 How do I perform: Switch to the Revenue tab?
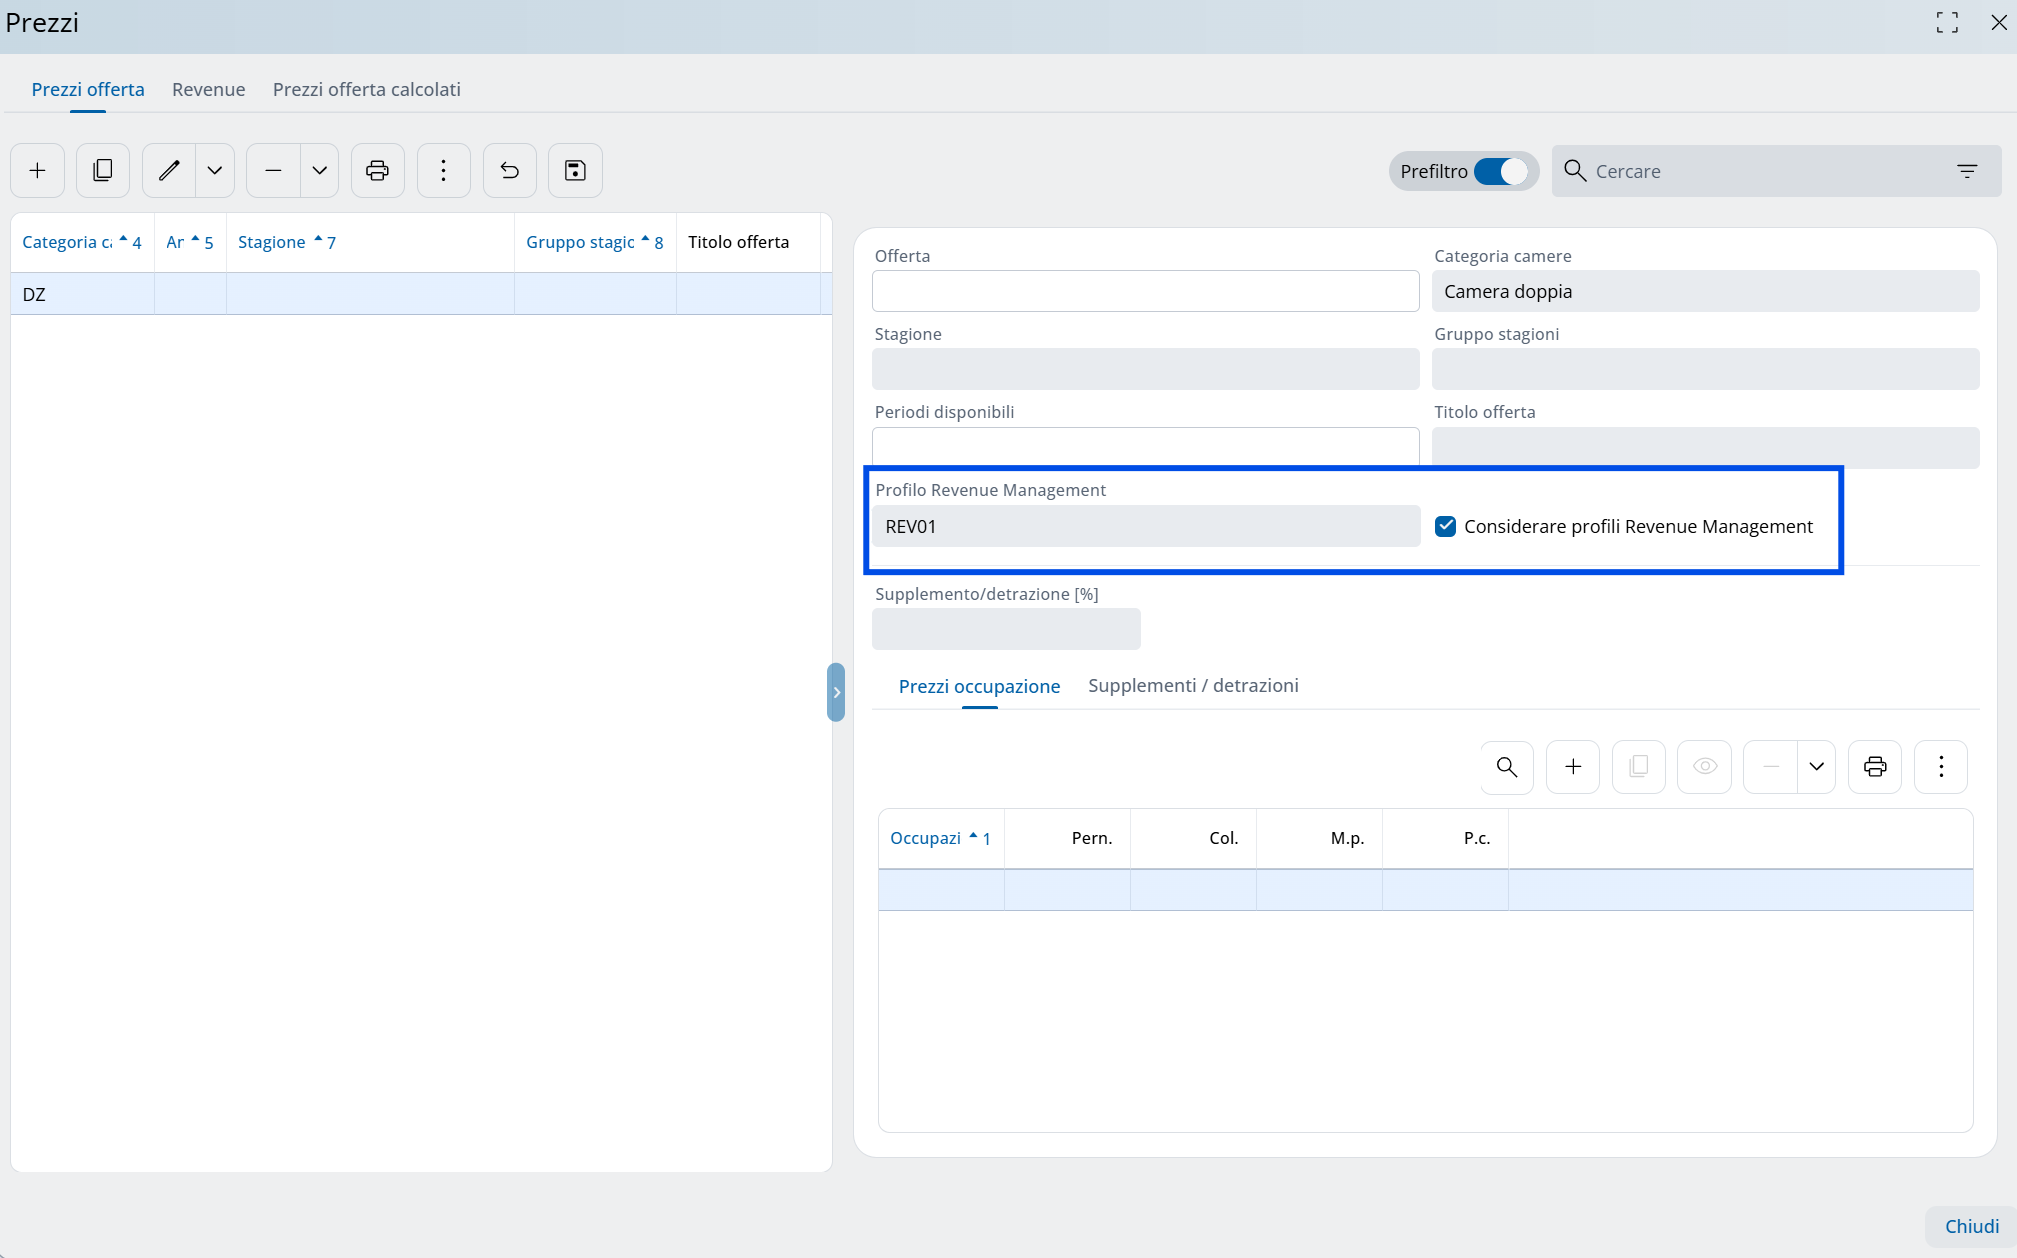[208, 89]
